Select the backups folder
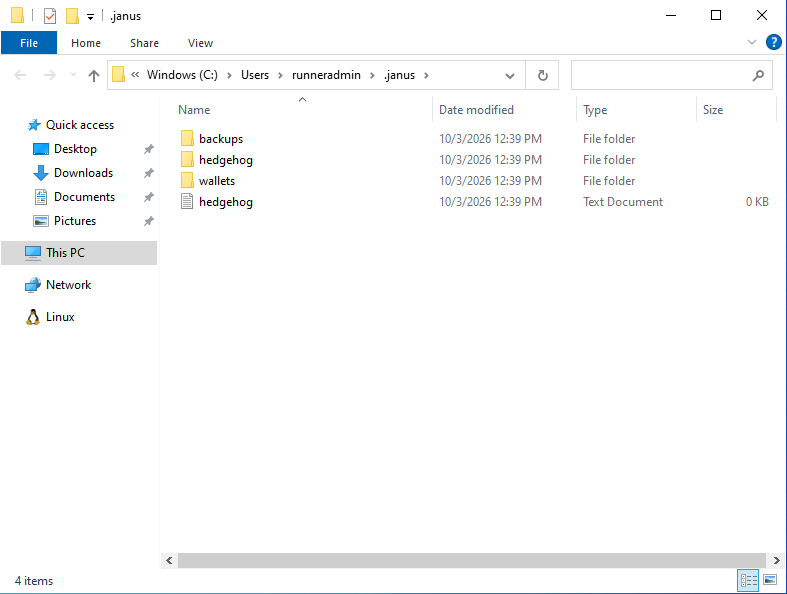This screenshot has width=787, height=594. [221, 139]
